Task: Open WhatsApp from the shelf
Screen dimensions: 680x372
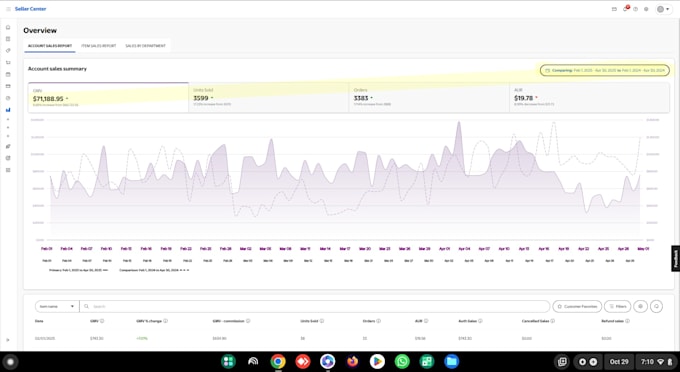Action: click(402, 362)
